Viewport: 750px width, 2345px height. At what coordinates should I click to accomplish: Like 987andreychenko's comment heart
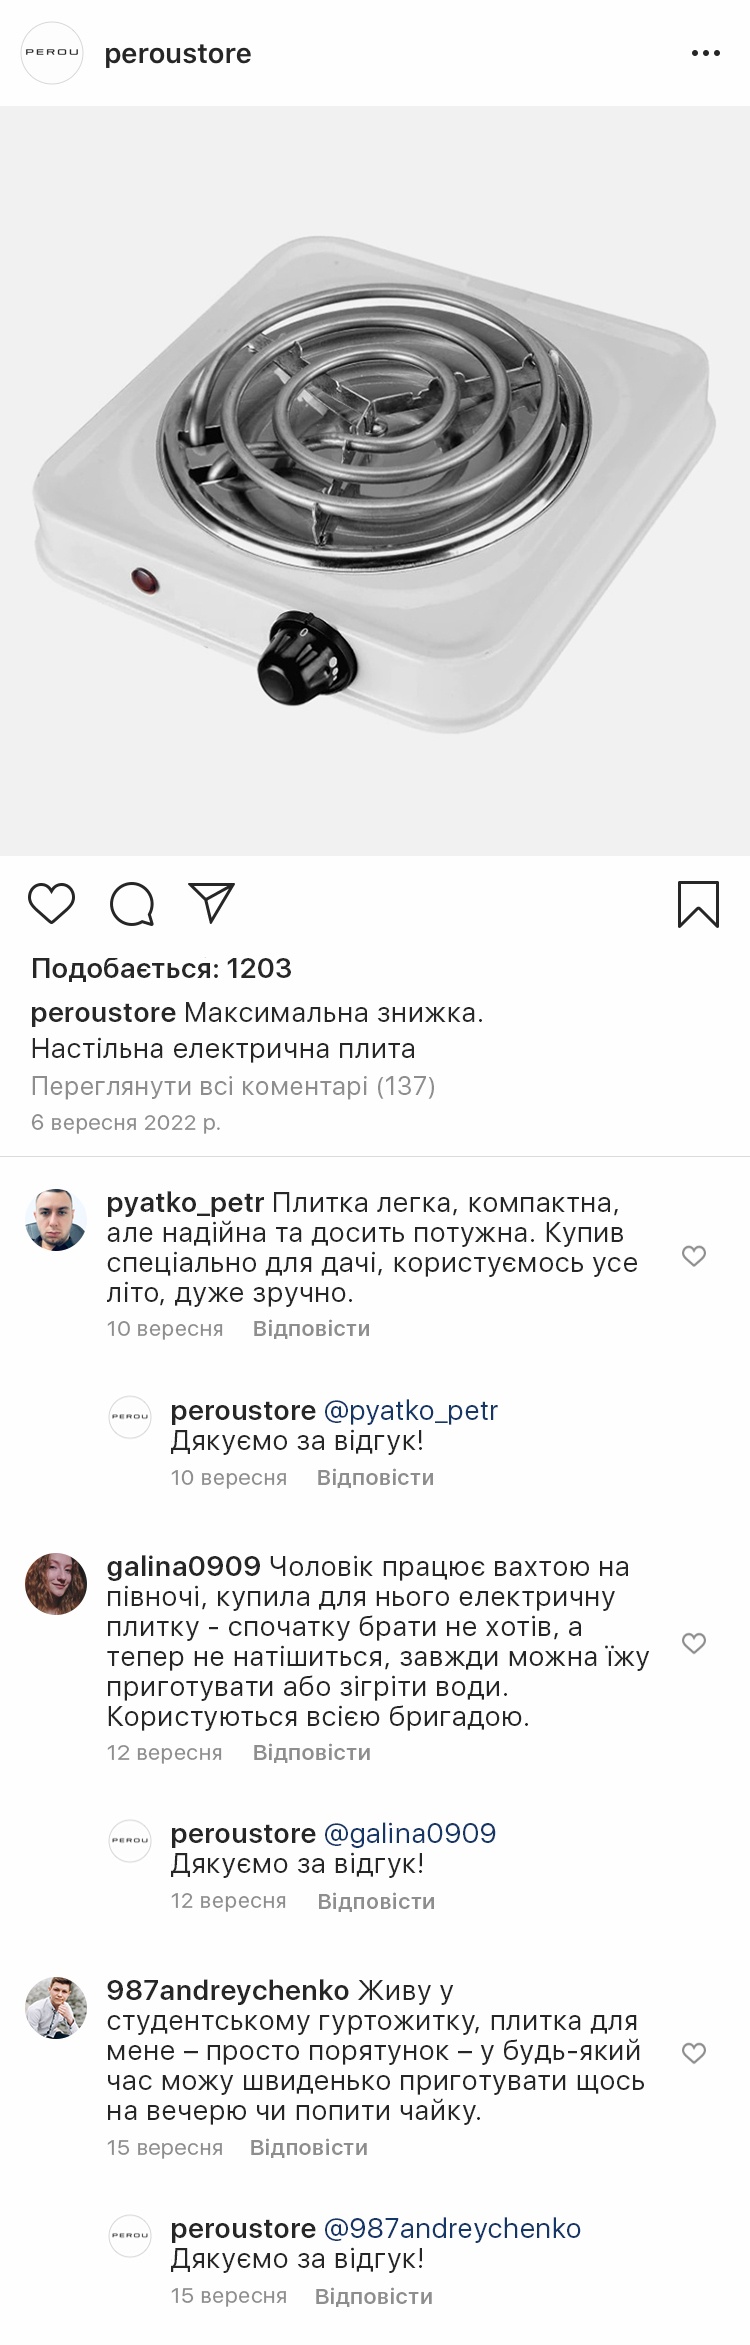click(693, 2053)
